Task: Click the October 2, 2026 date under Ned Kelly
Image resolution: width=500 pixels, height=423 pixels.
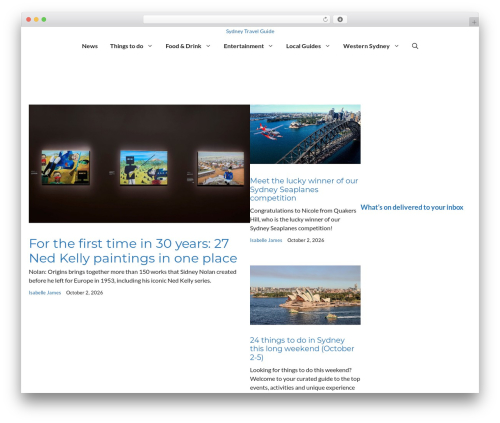Action: point(84,293)
